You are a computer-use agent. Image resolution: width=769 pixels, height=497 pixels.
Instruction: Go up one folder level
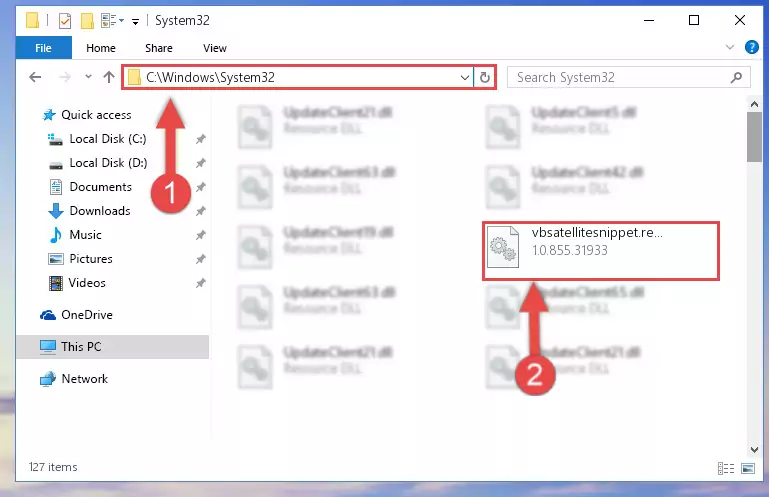(109, 77)
